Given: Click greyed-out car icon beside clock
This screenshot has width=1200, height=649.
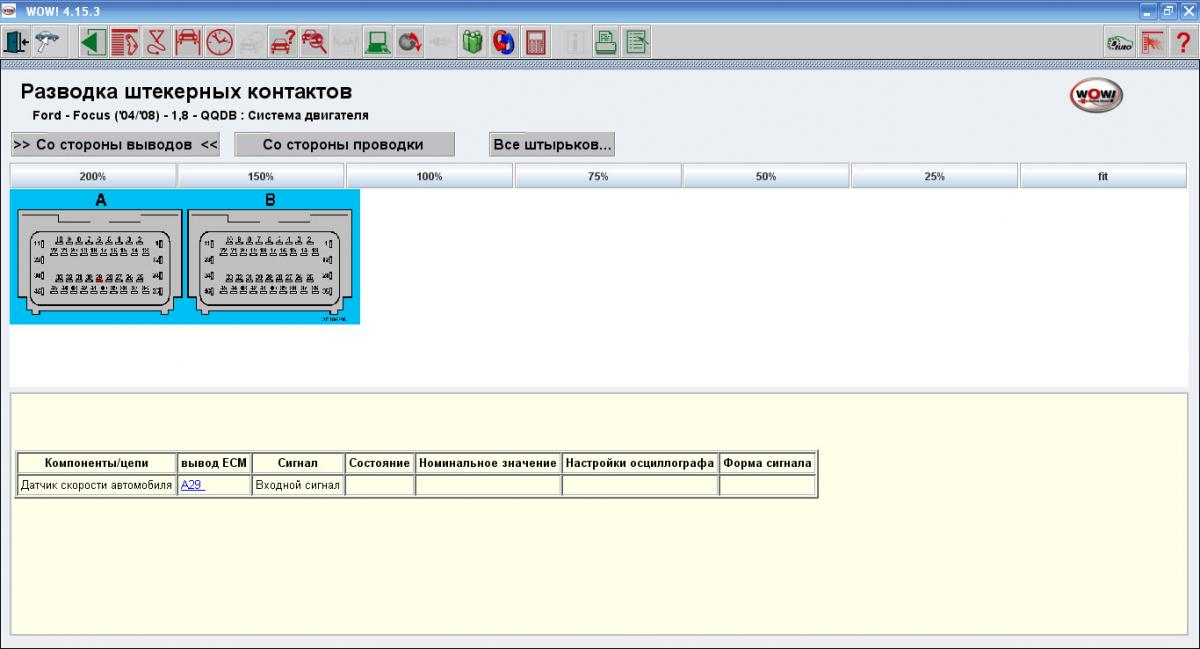Looking at the screenshot, I should pyautogui.click(x=251, y=42).
